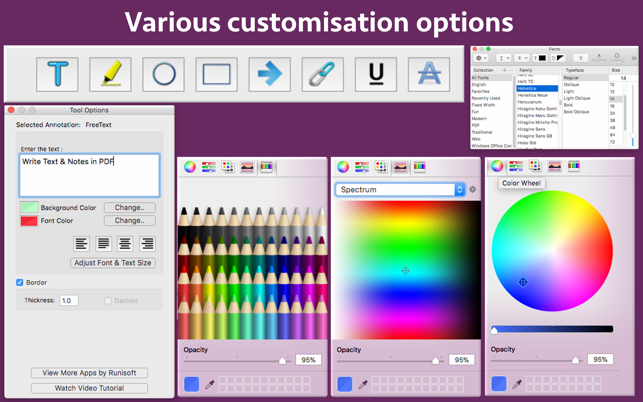This screenshot has width=643, height=402.
Task: Enable the Dashed border checkbox
Action: [x=108, y=300]
